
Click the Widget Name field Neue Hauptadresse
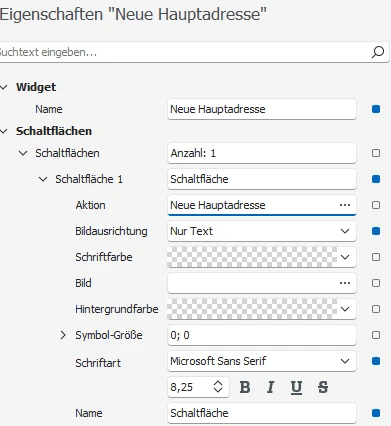[262, 109]
